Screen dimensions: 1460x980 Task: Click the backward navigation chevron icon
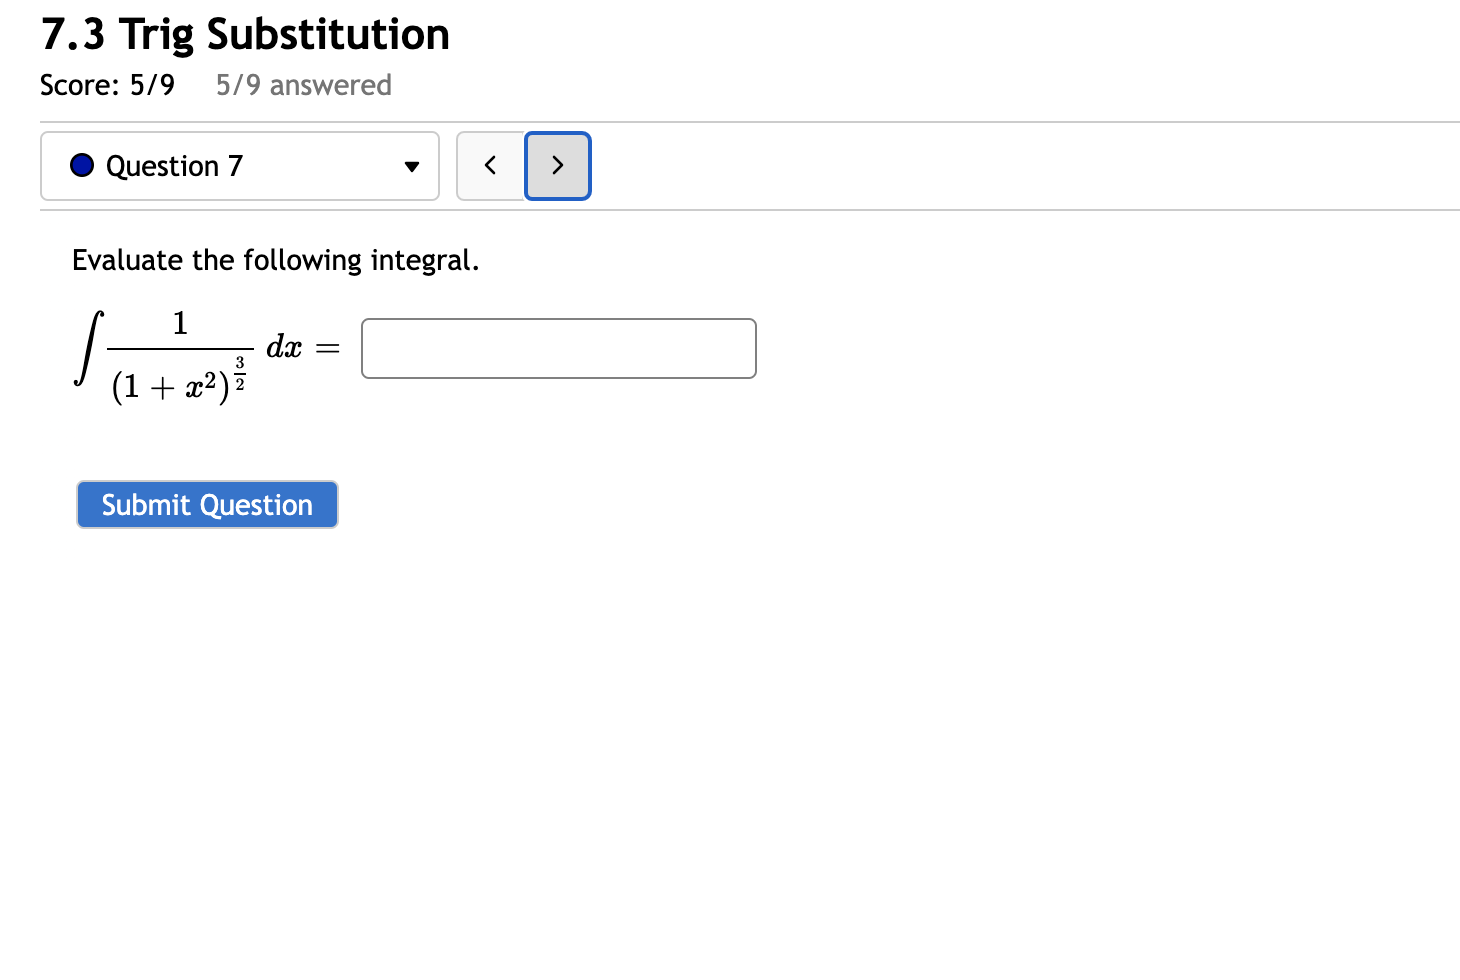[491, 166]
